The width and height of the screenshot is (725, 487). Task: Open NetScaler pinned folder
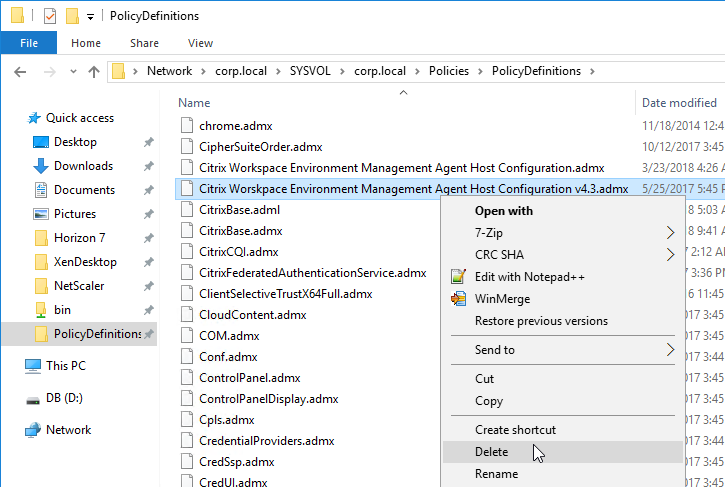click(79, 286)
